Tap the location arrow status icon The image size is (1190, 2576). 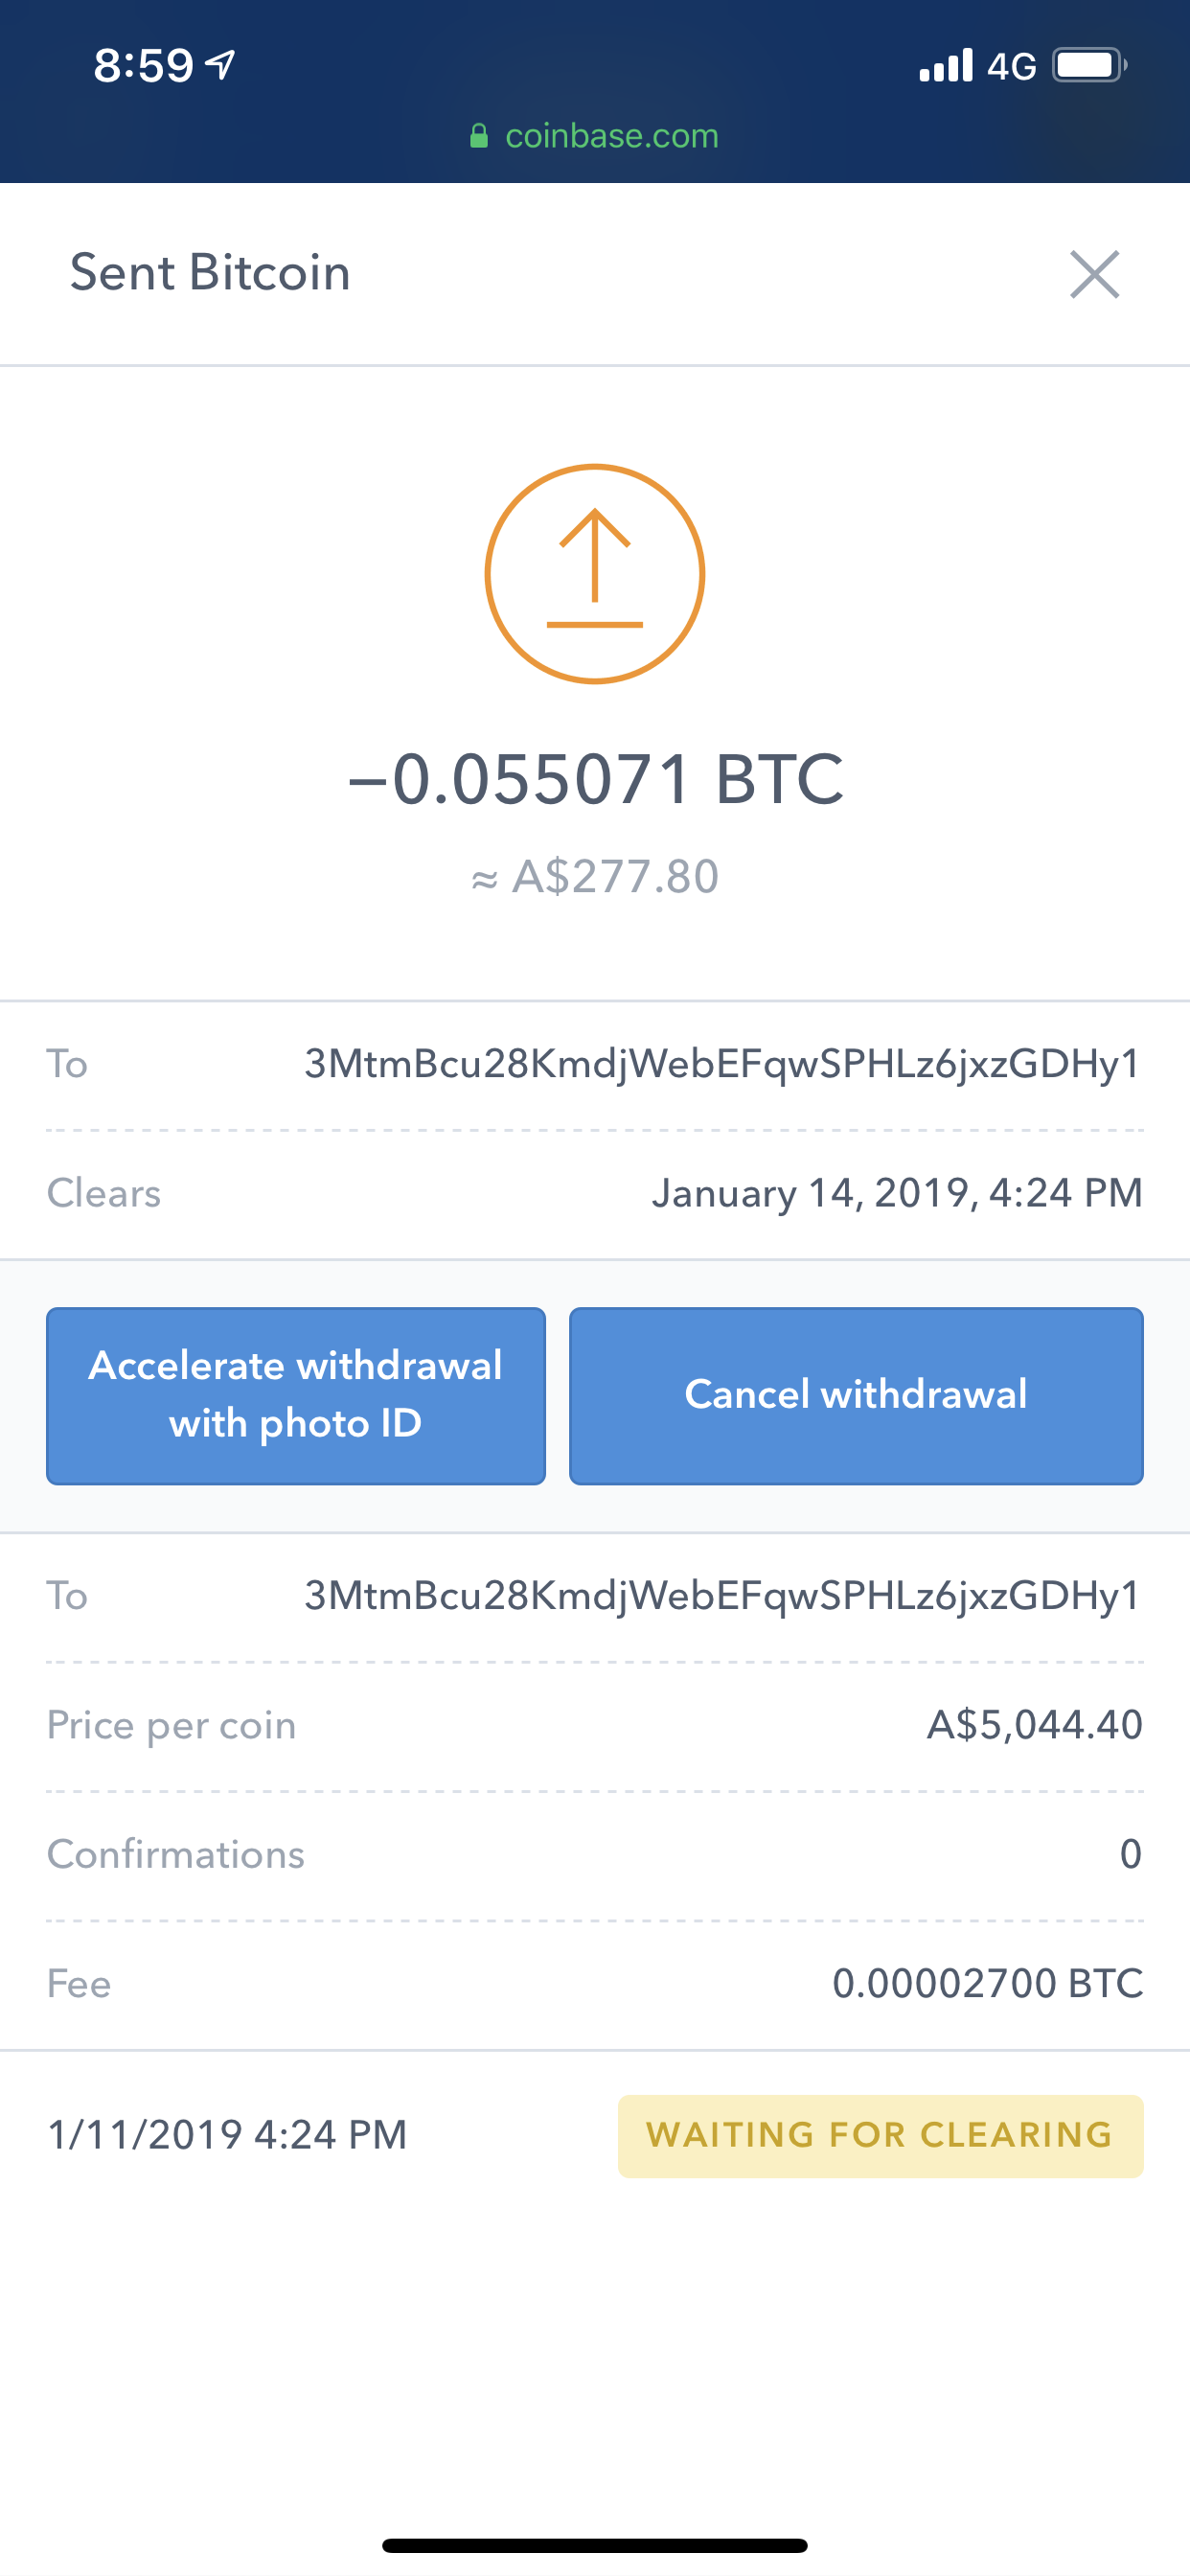(x=220, y=65)
